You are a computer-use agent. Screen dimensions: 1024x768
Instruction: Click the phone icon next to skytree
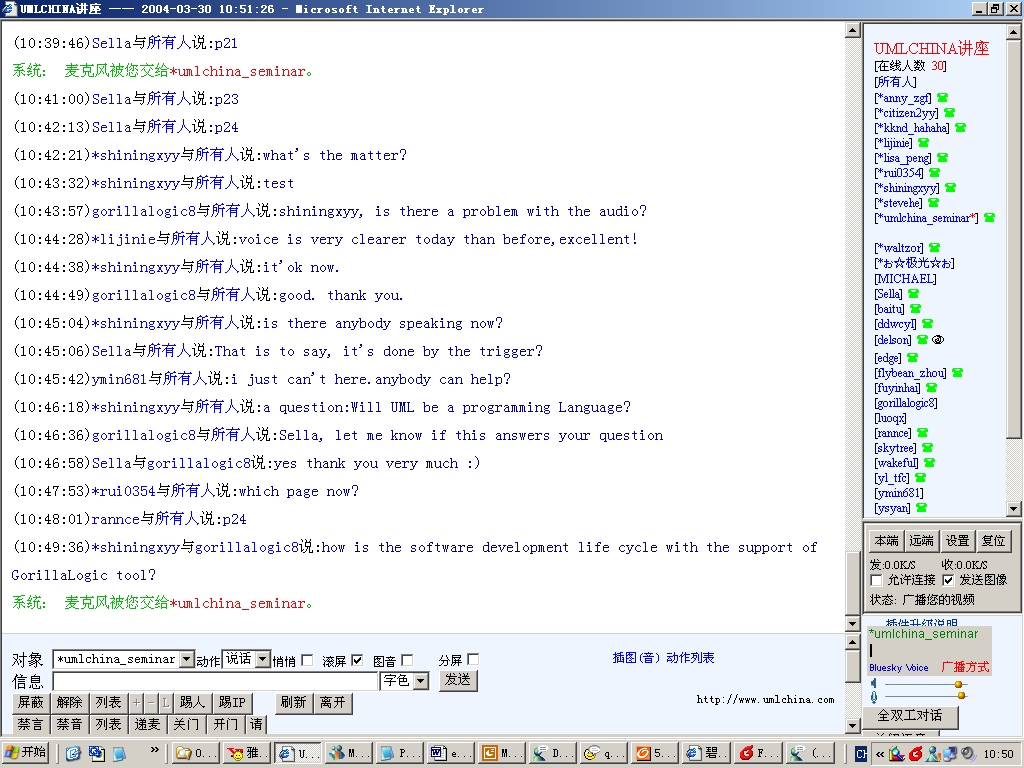tap(927, 448)
